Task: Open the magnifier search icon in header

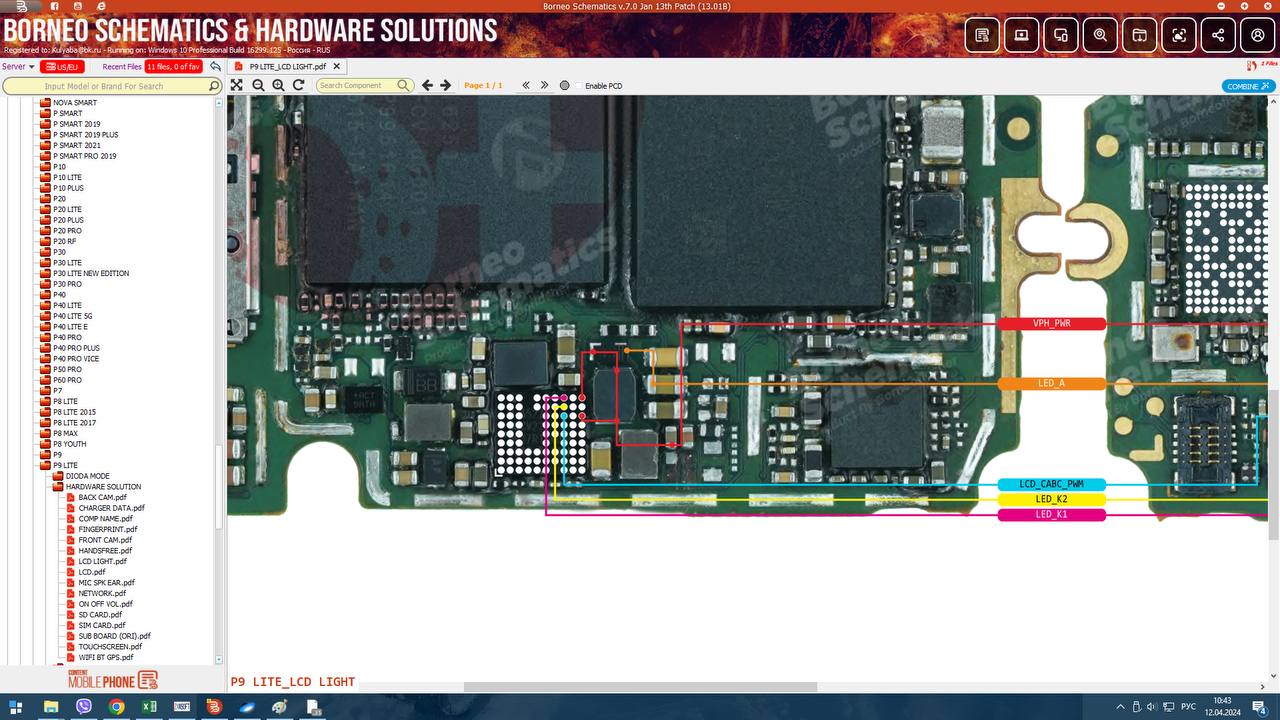Action: click(x=1100, y=35)
